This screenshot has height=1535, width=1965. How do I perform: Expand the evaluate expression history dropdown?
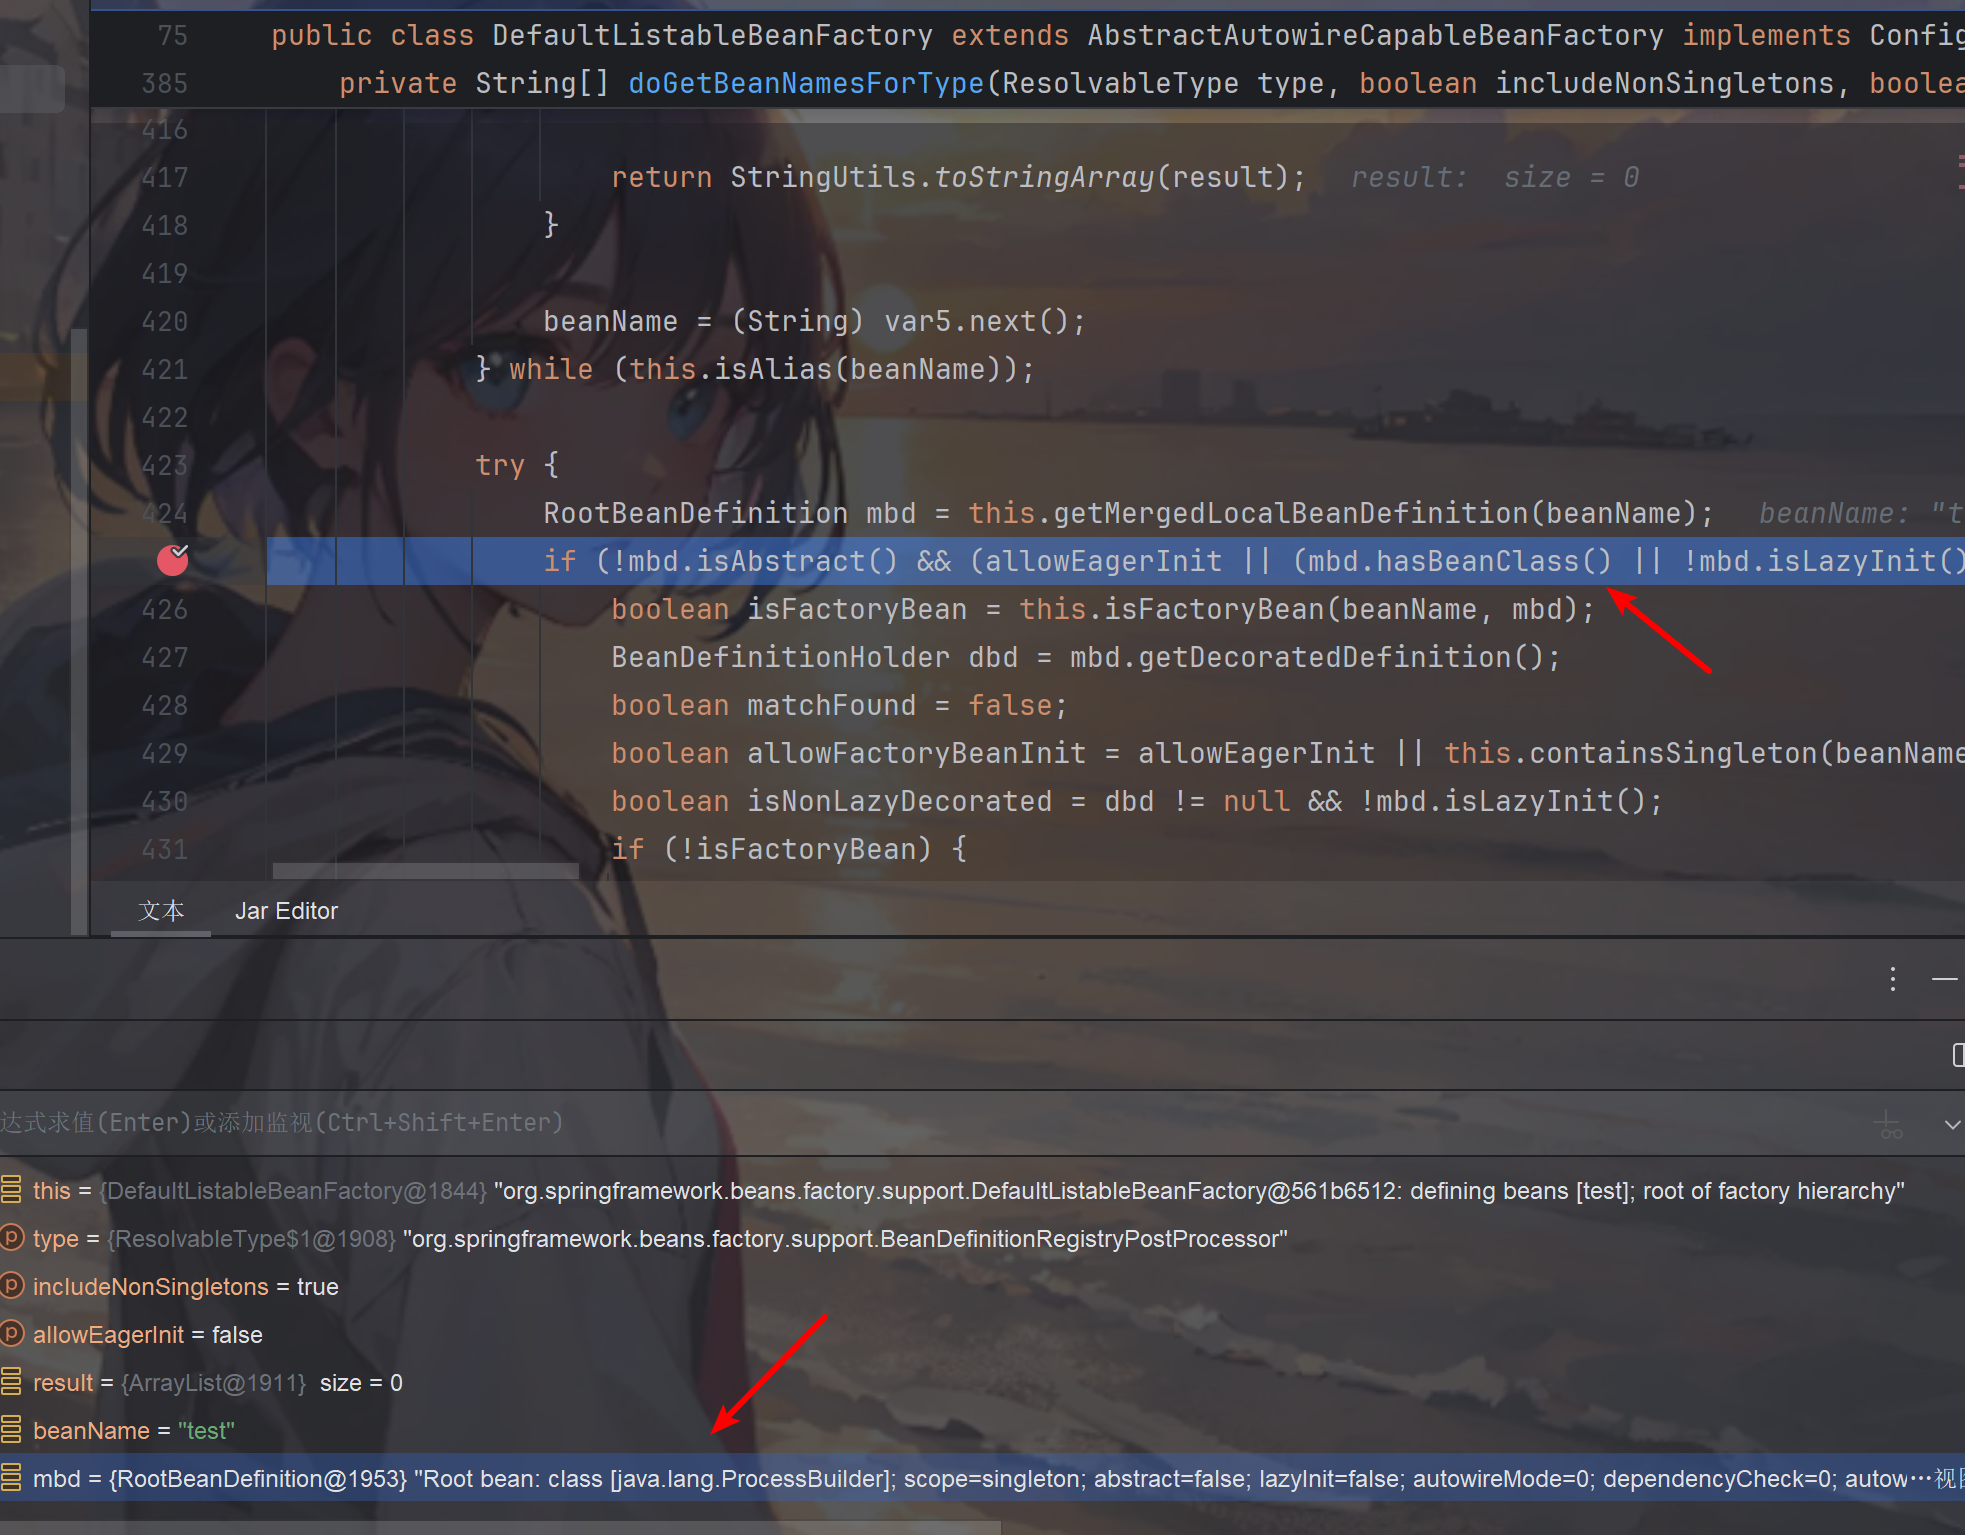tap(1951, 1124)
